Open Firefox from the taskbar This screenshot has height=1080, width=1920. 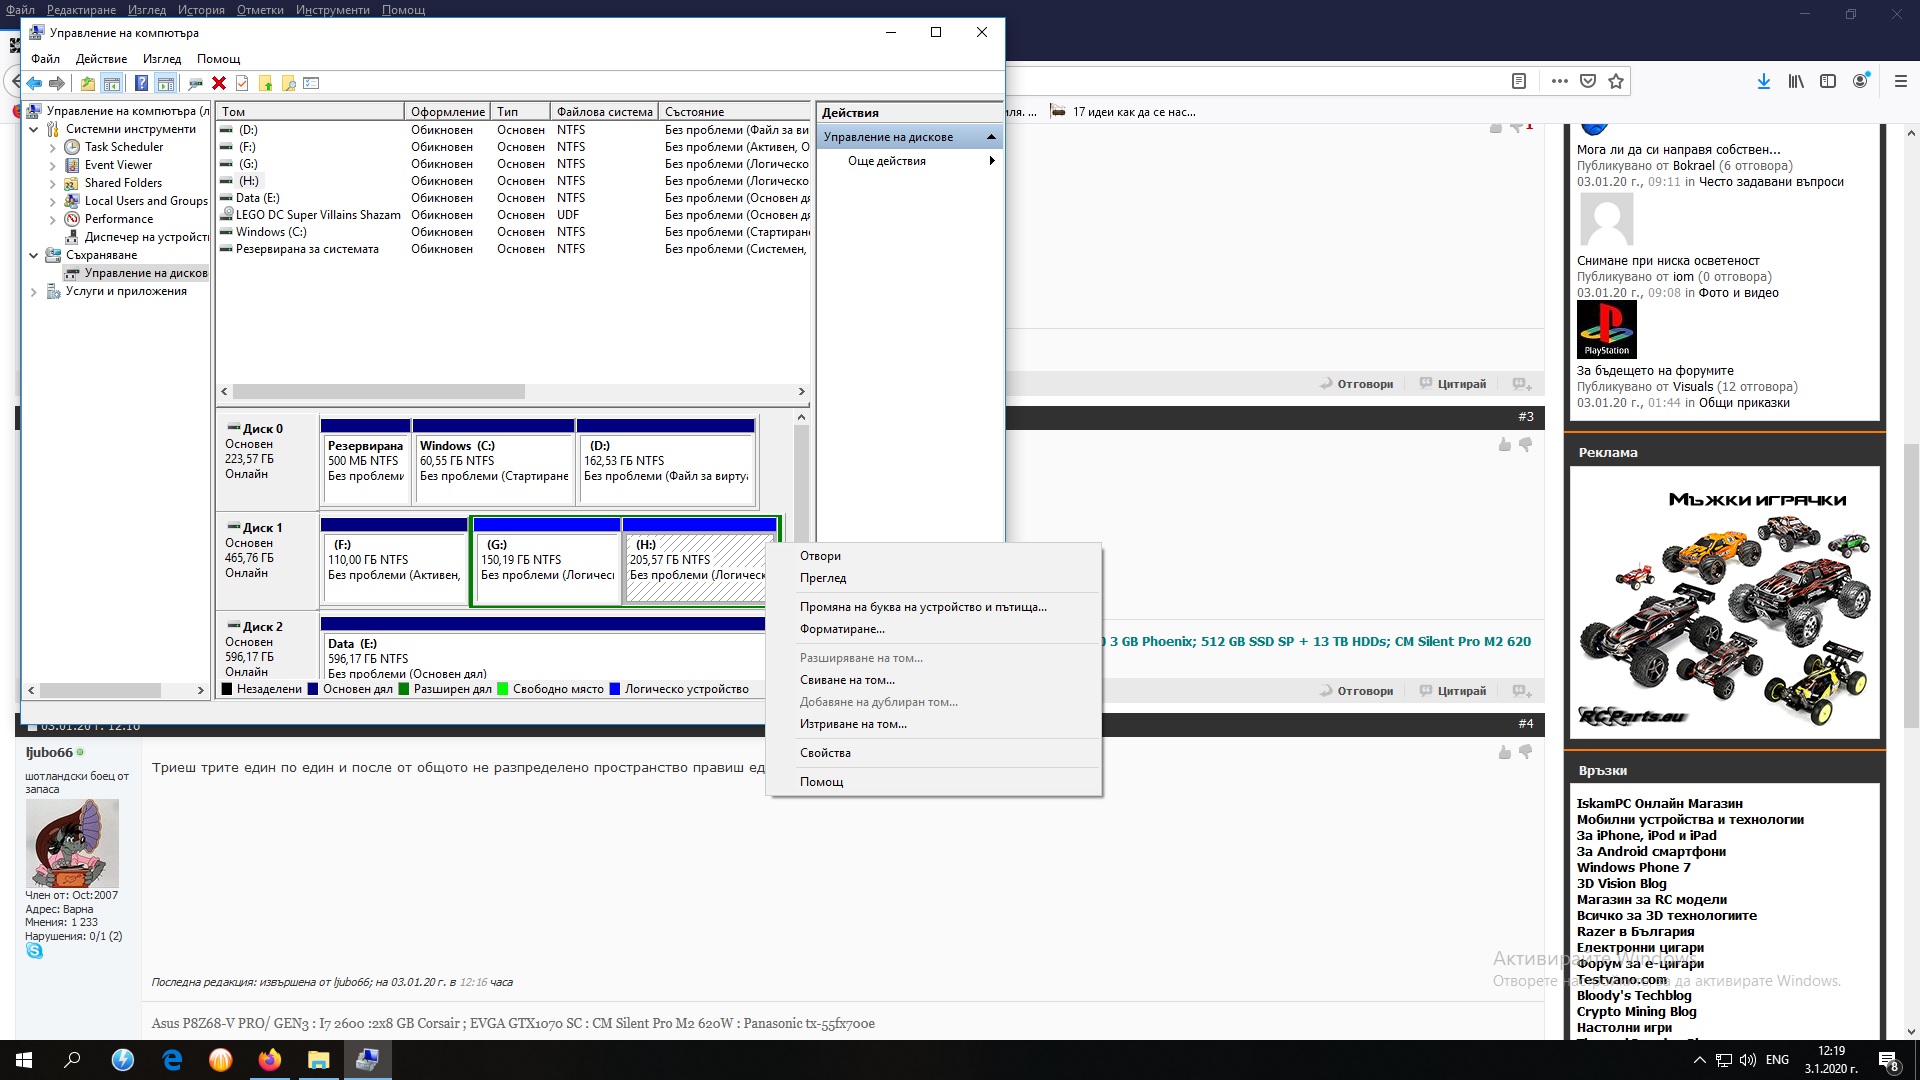[x=270, y=1060]
